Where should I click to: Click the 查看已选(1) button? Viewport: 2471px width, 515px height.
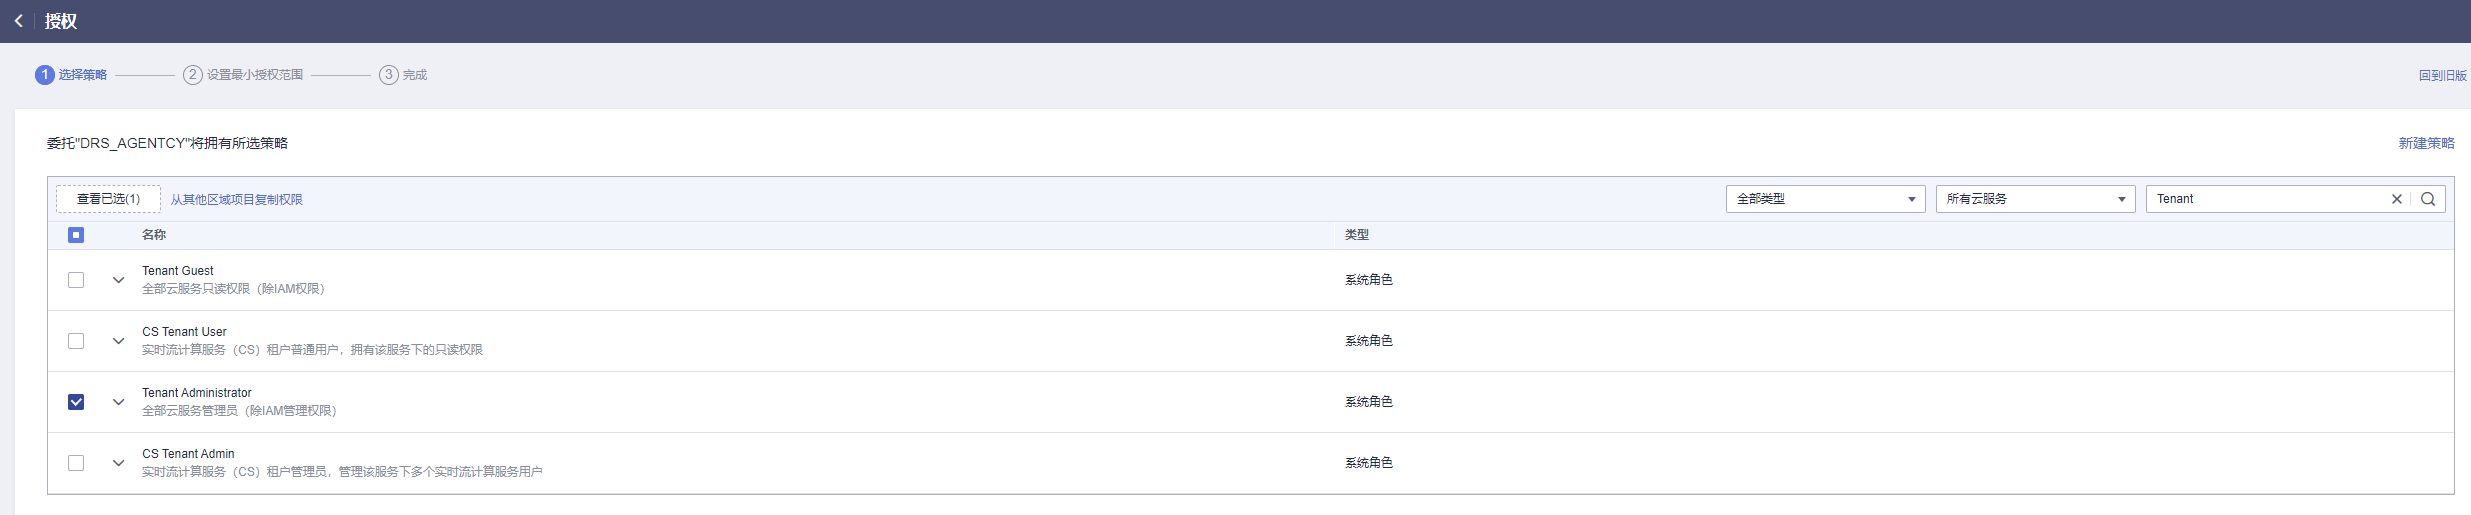(x=108, y=199)
